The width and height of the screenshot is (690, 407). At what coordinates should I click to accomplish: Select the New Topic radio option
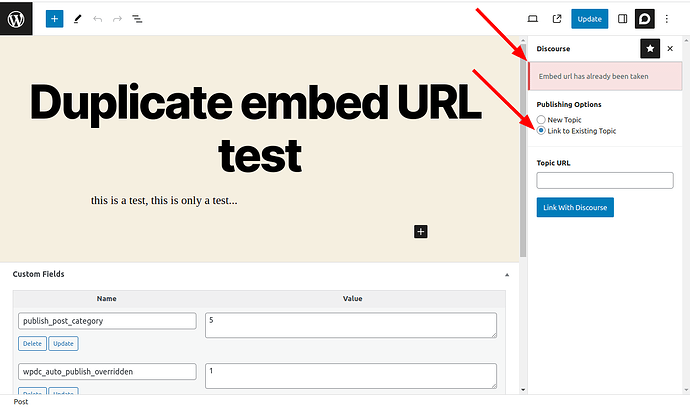pos(541,120)
